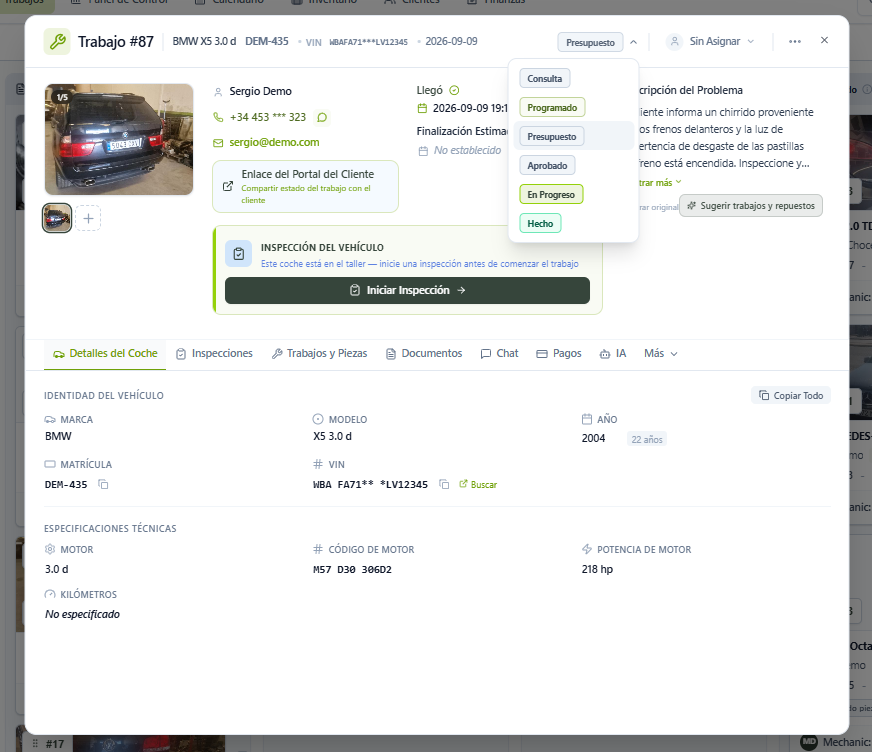
Task: Click the kilometers gauge icon
Action: (50, 594)
